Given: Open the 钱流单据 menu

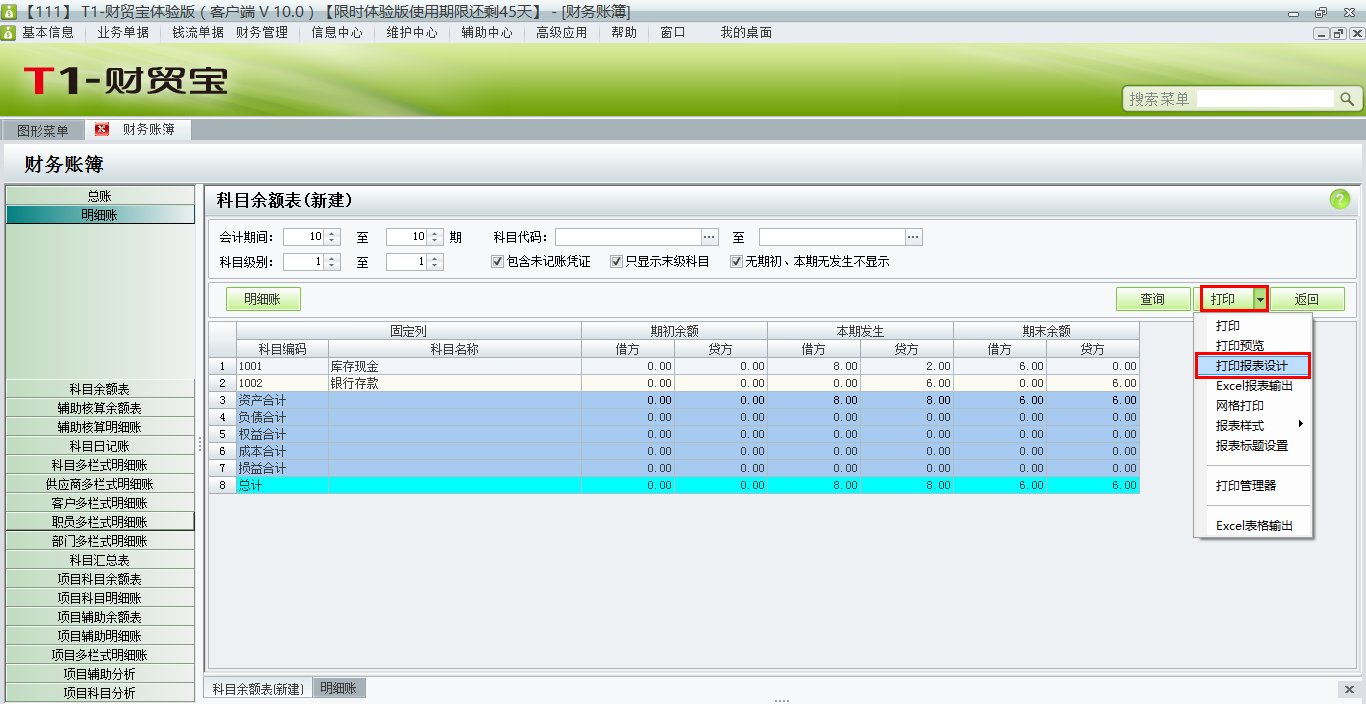Looking at the screenshot, I should (198, 32).
